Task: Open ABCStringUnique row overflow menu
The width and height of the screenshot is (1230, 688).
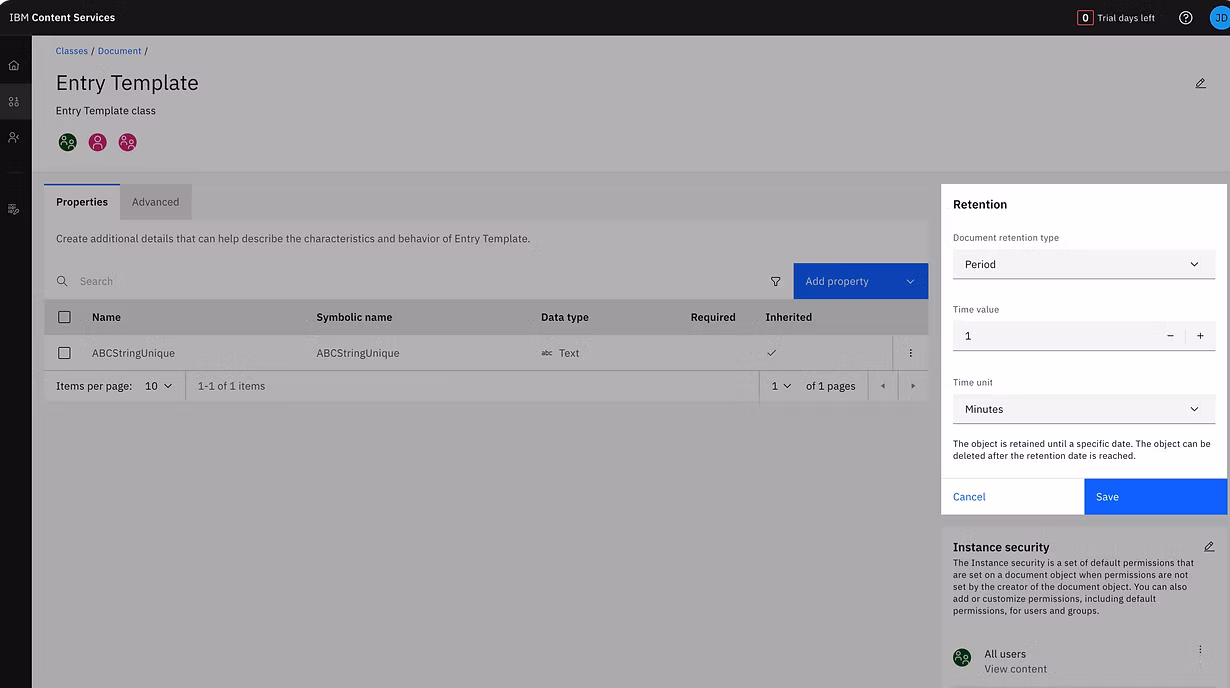Action: click(910, 353)
